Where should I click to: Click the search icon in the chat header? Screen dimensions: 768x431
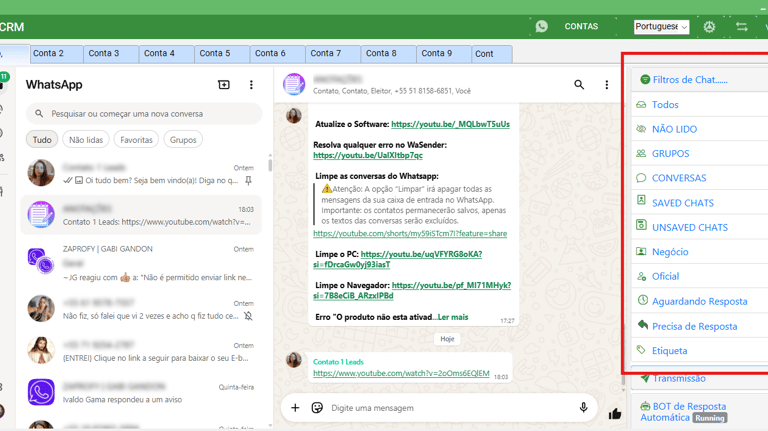pyautogui.click(x=579, y=85)
